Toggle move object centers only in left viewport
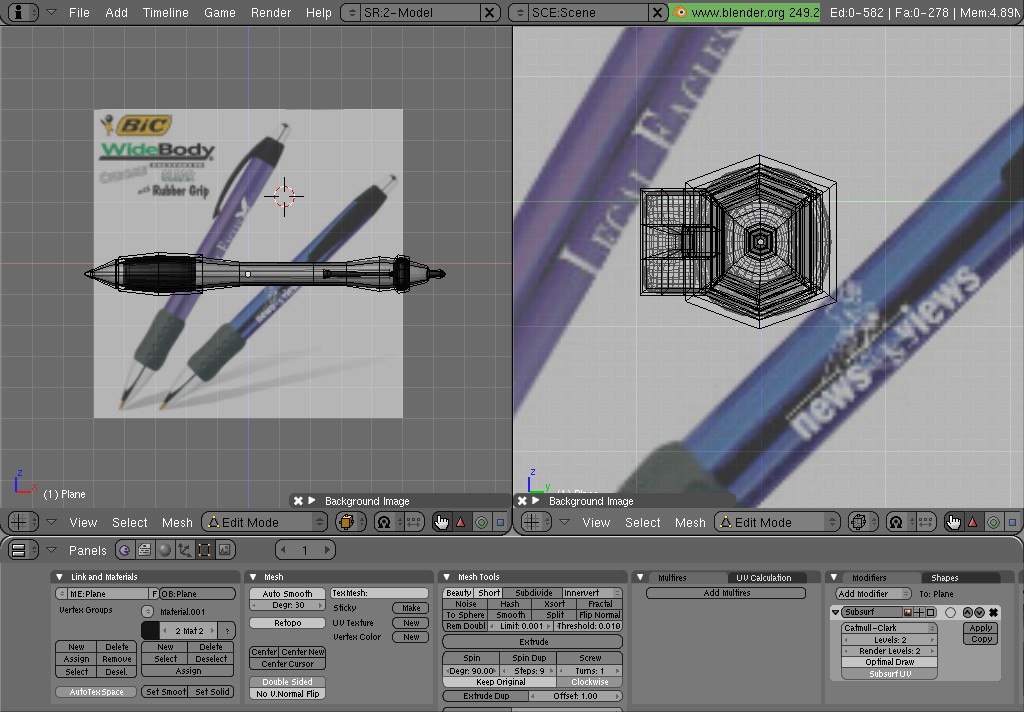The height and width of the screenshot is (712, 1024). [x=413, y=522]
